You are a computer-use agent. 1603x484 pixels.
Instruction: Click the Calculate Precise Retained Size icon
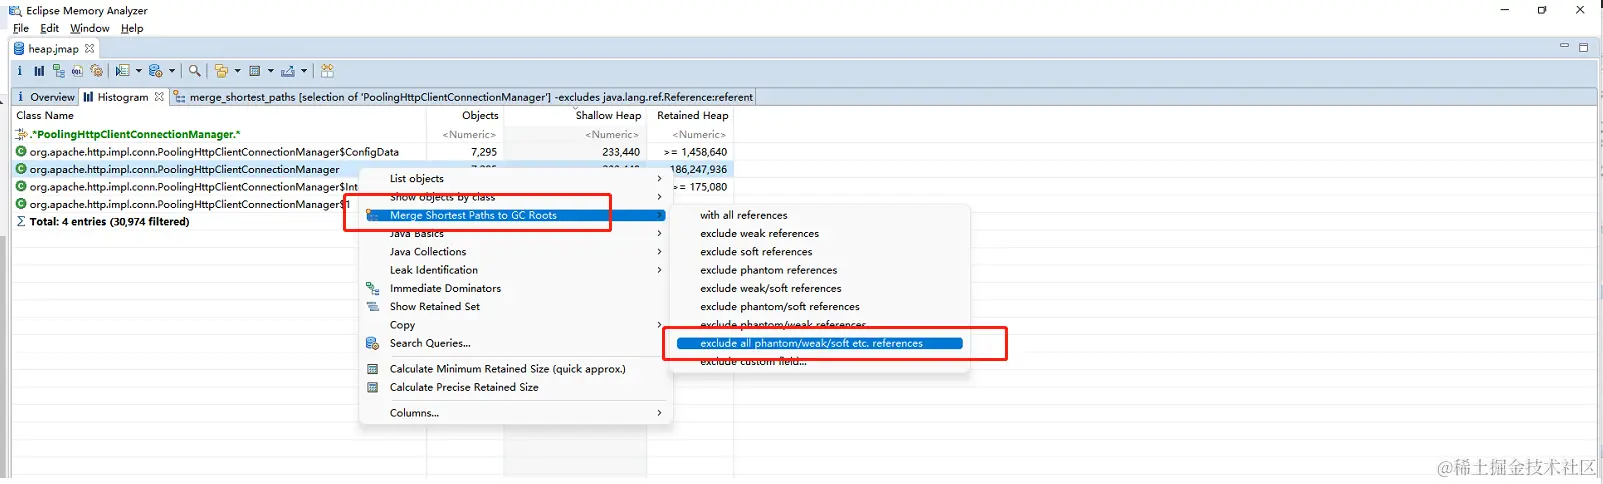[x=373, y=387]
